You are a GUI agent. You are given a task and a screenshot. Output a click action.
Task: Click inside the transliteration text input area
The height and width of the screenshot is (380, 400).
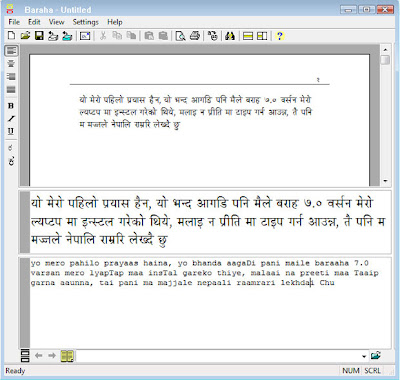[210, 303]
